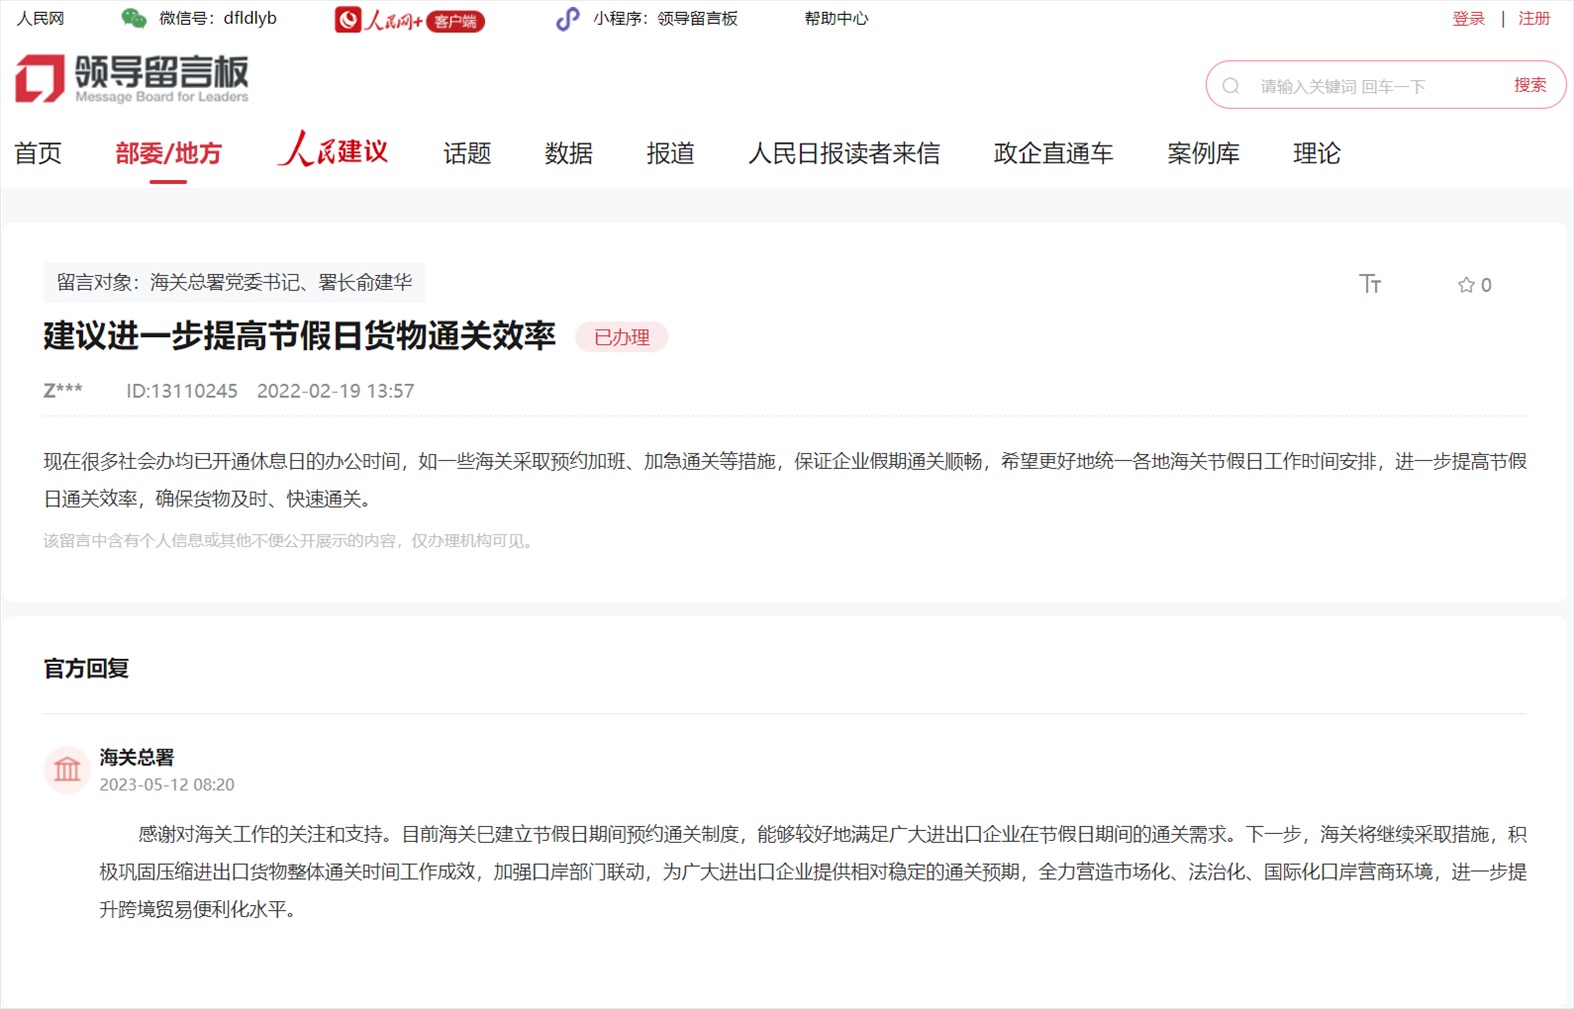1574x1009 pixels.
Task: Click the WeChat icon in top bar
Action: tap(134, 18)
